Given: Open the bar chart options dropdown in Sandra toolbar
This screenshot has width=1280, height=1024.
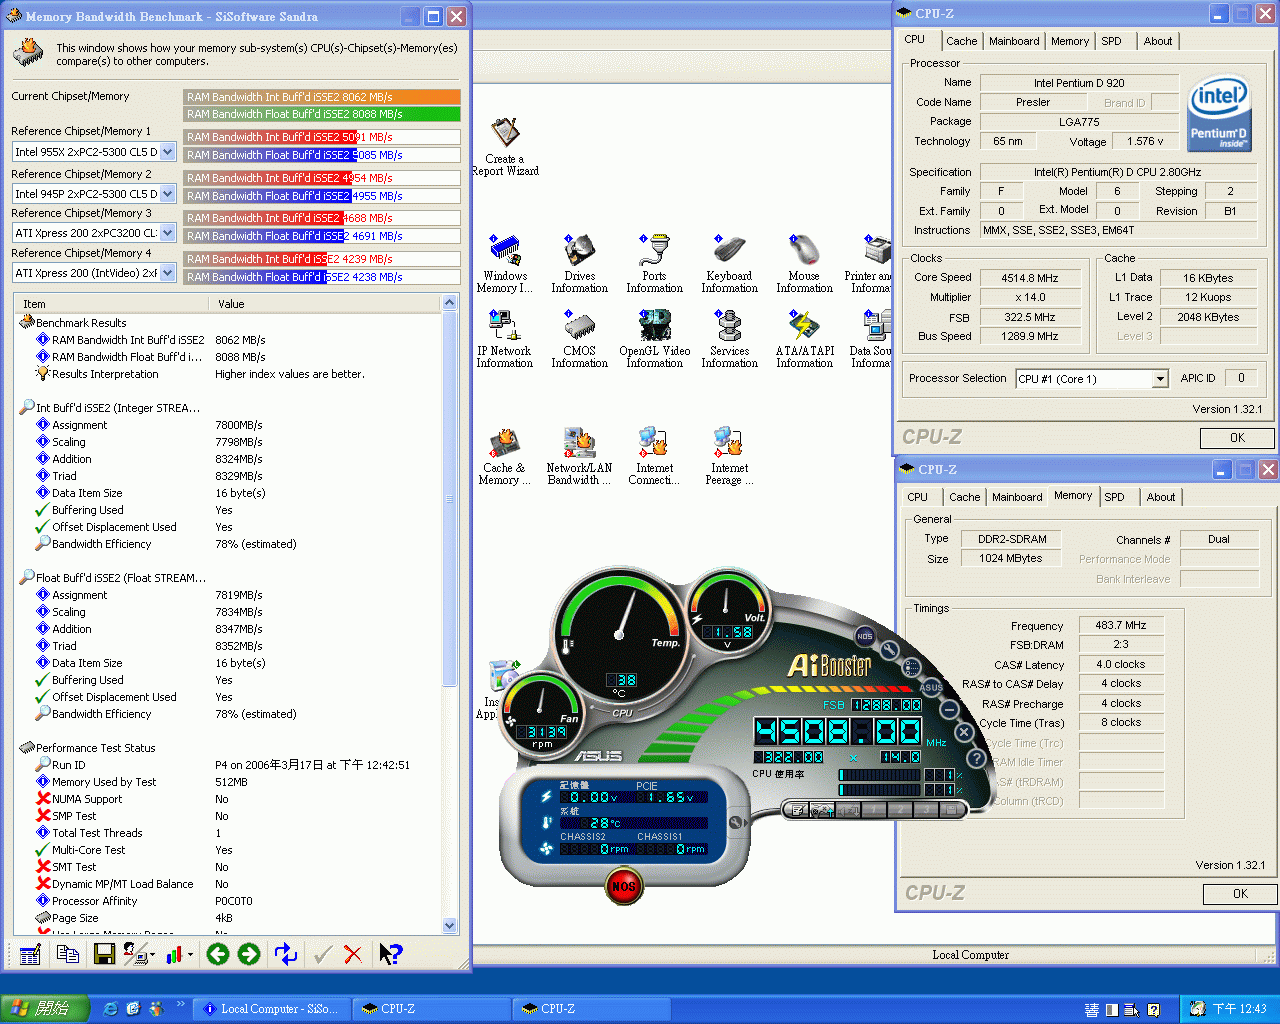Looking at the screenshot, I should [x=179, y=955].
